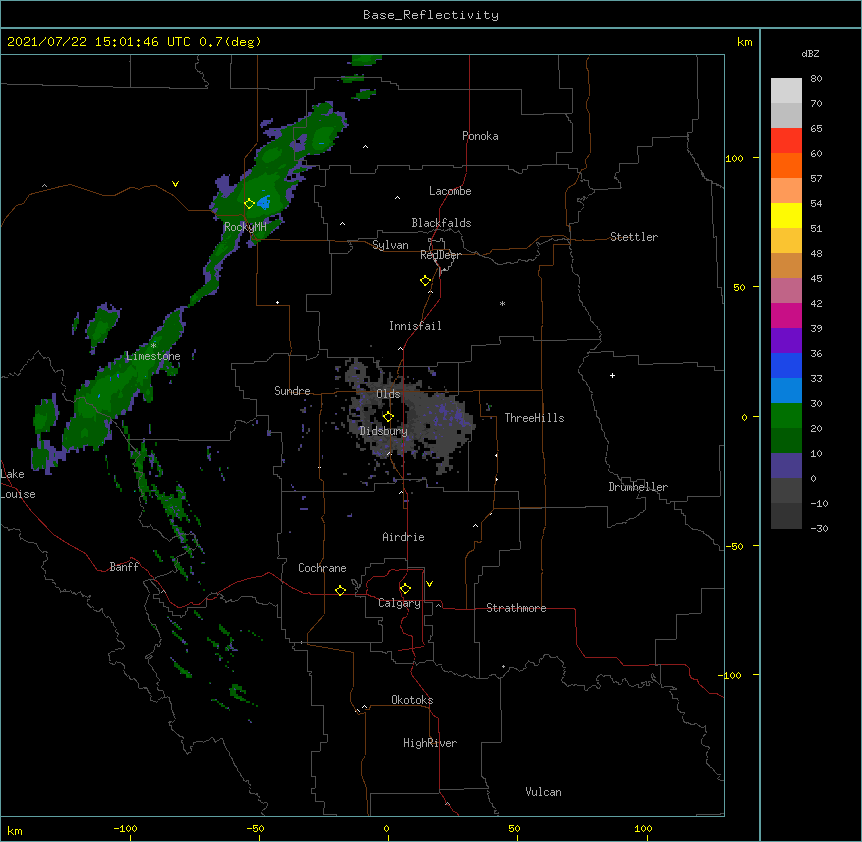The image size is (862, 842).
Task: Click the blue 33-36 dBZ legend swatch
Action: click(x=786, y=365)
